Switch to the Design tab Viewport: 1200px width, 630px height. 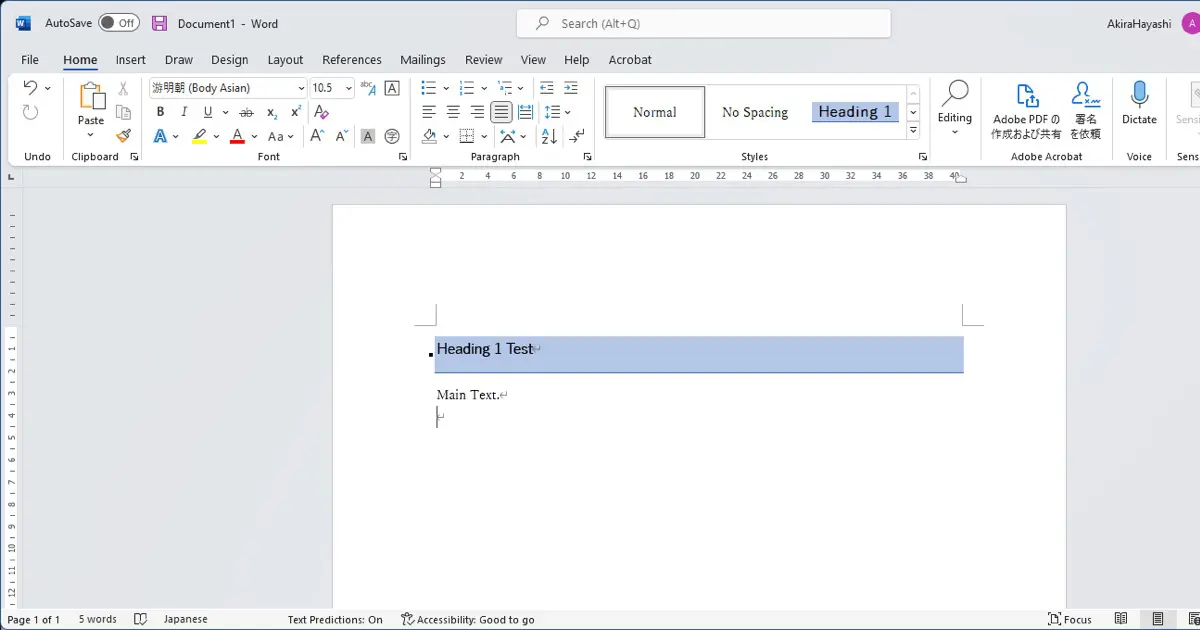point(229,60)
